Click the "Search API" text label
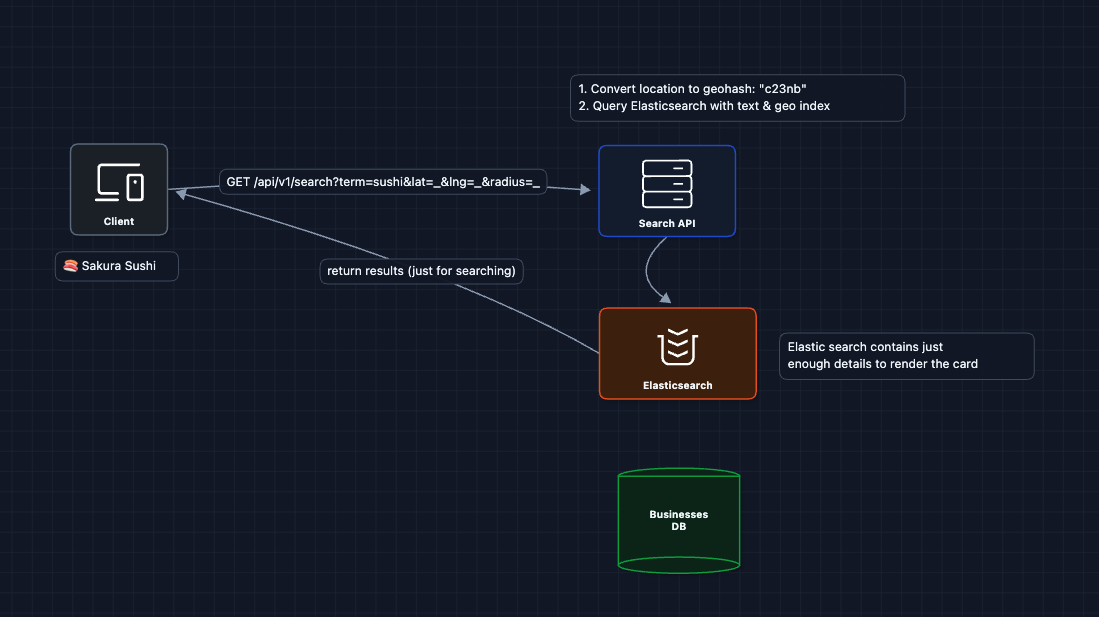The height and width of the screenshot is (617, 1099). (667, 224)
